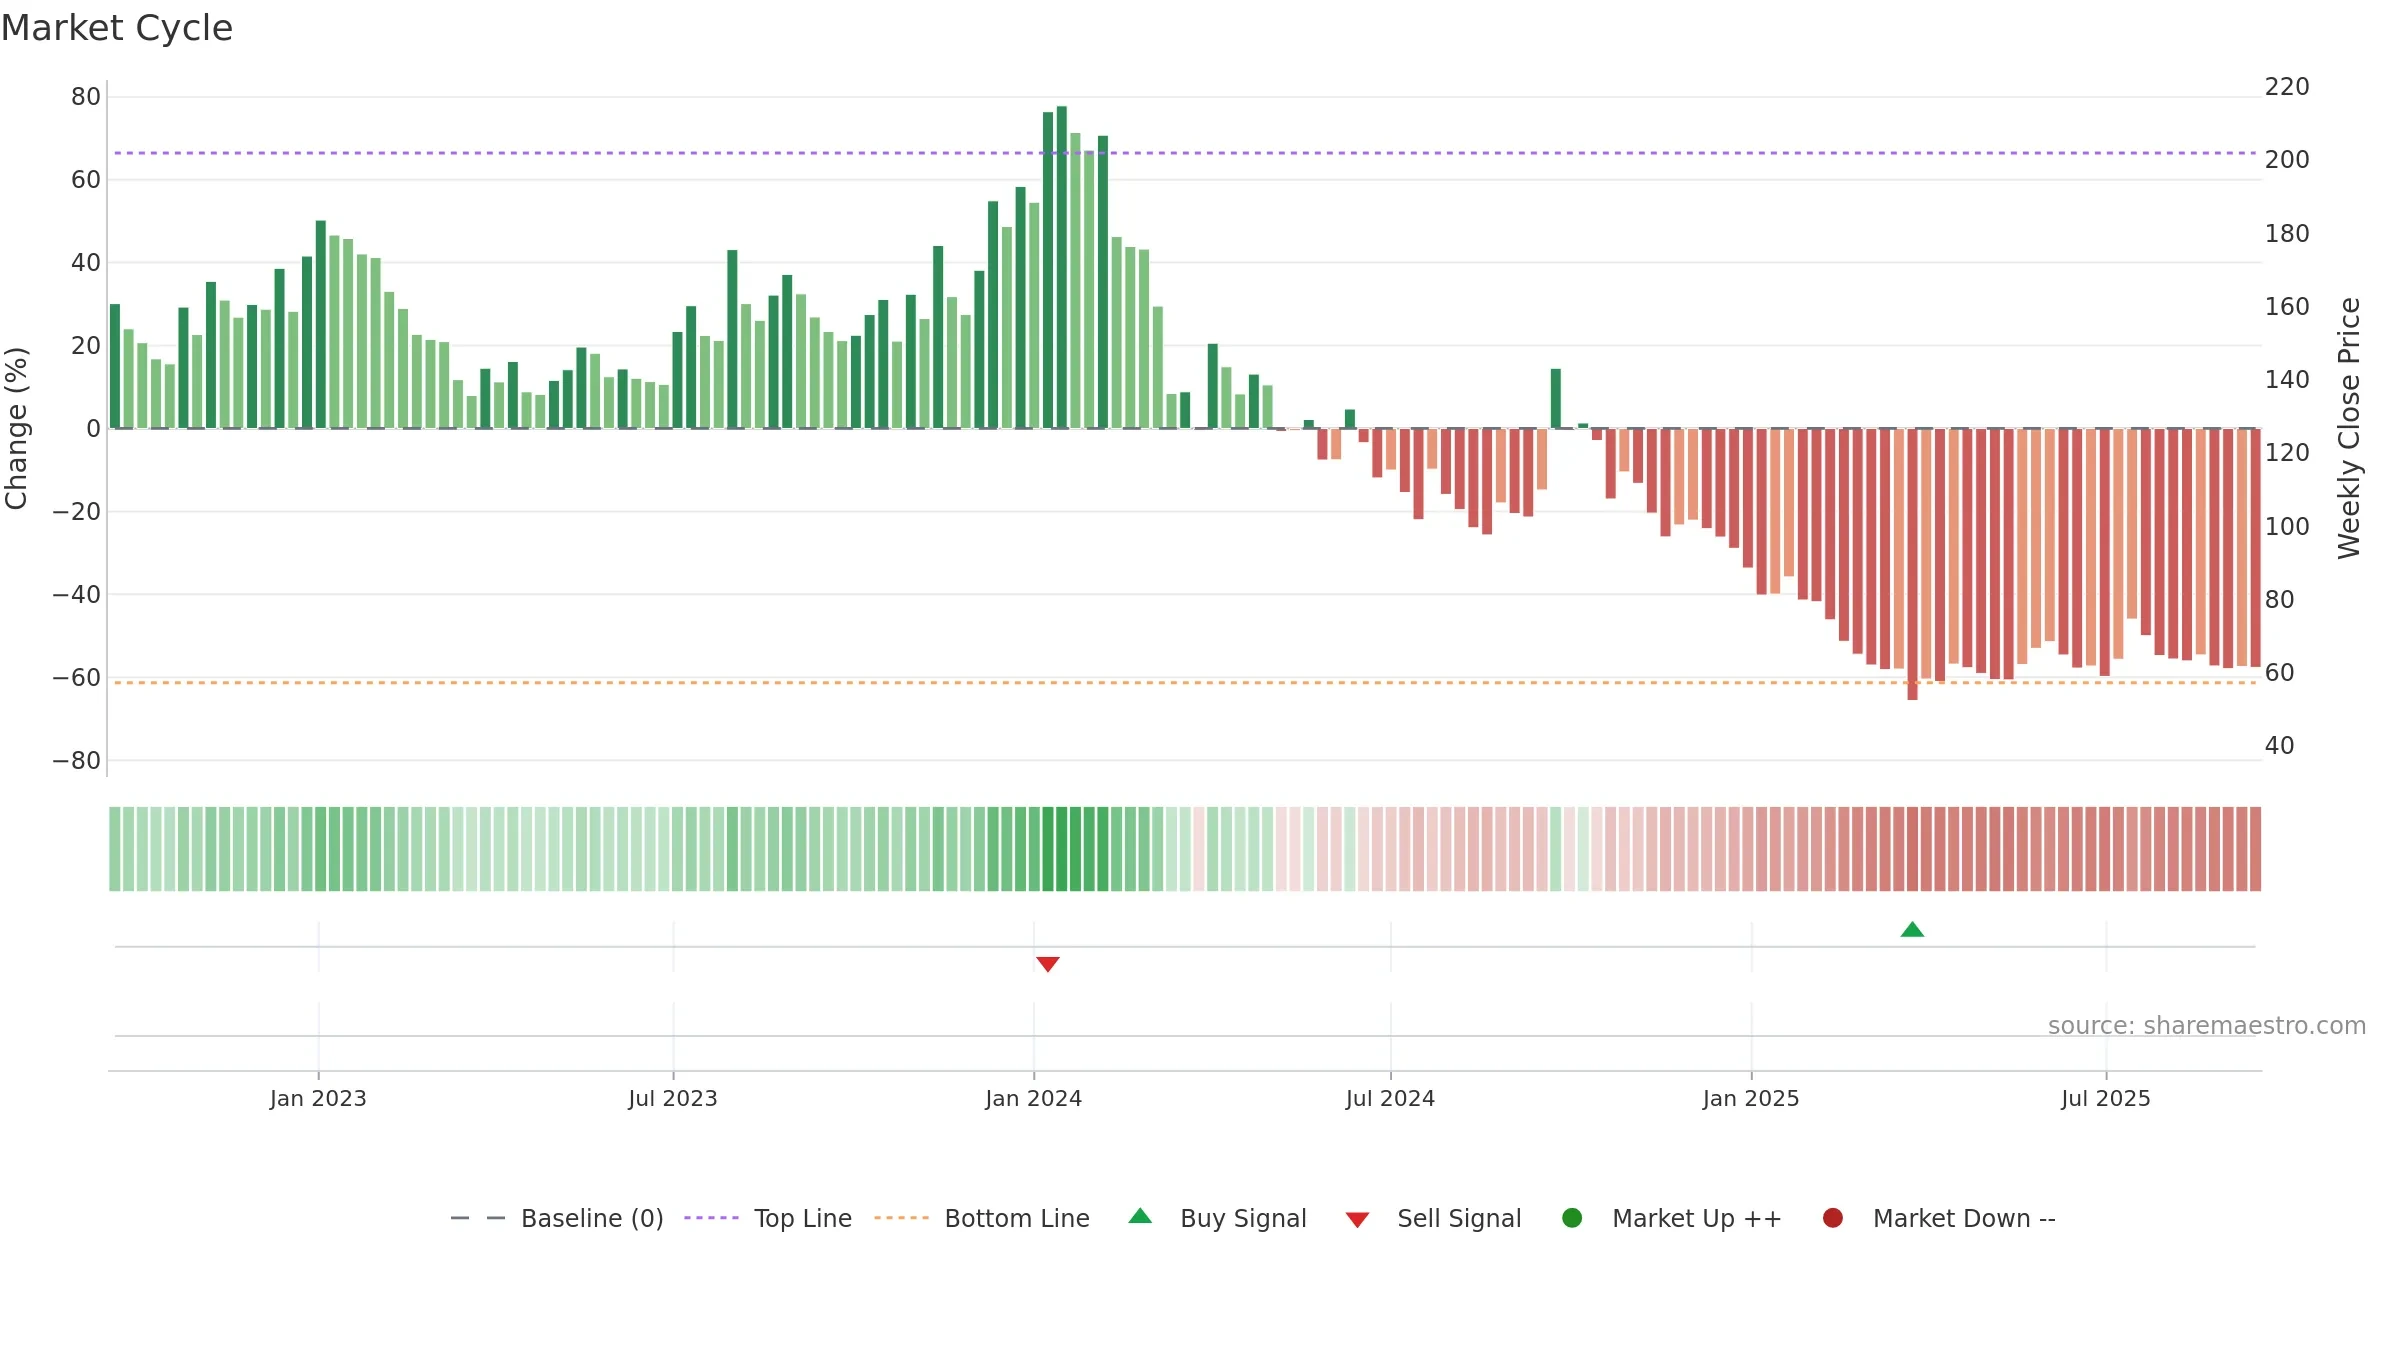Viewport: 2400px width, 1350px height.
Task: Click the tallest green bar peaking near 78%
Action: point(1062,267)
